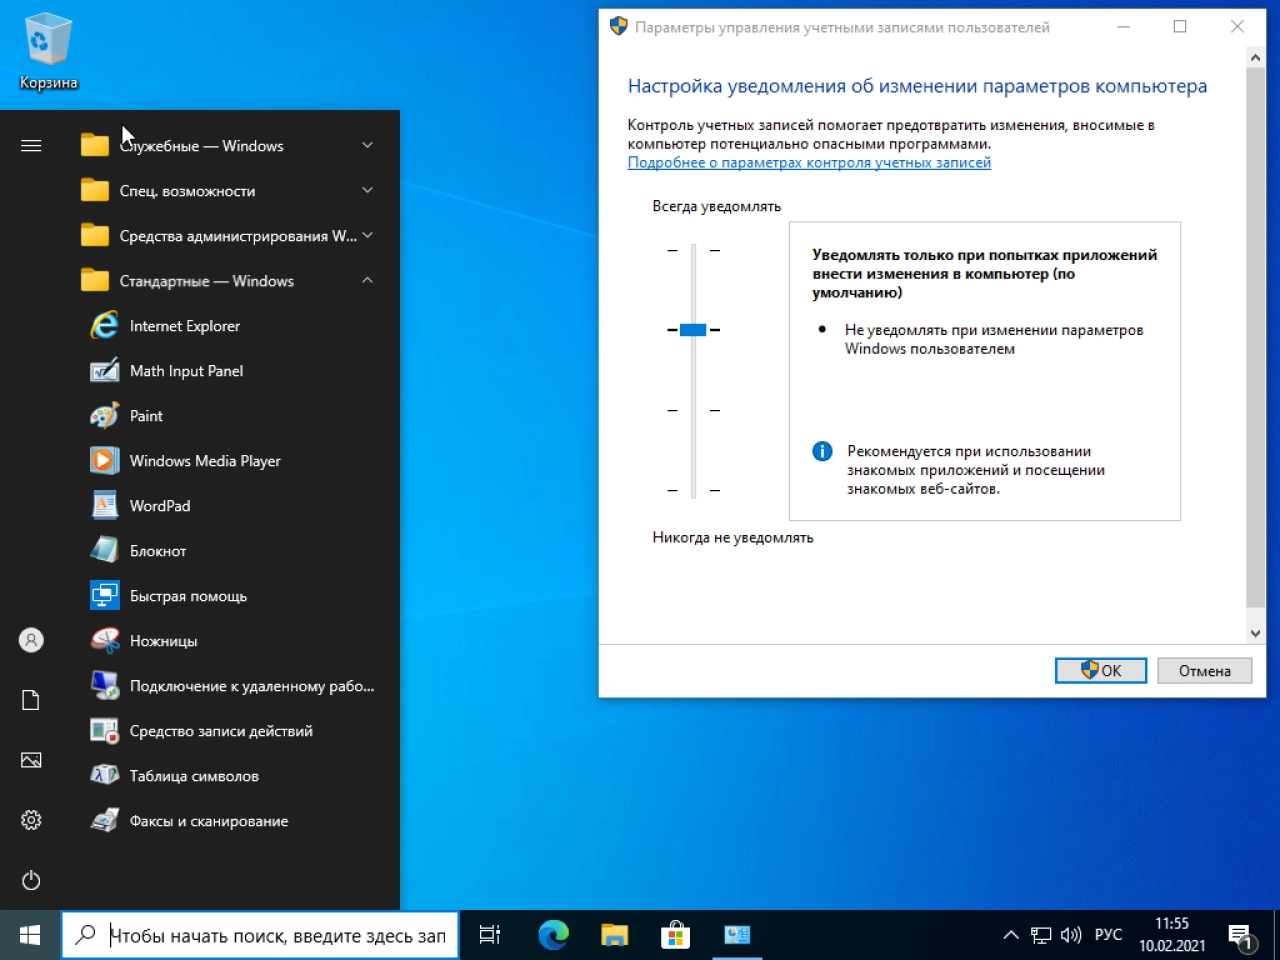The image size is (1280, 960).
Task: Click the user account icon in Start
Action: point(31,640)
